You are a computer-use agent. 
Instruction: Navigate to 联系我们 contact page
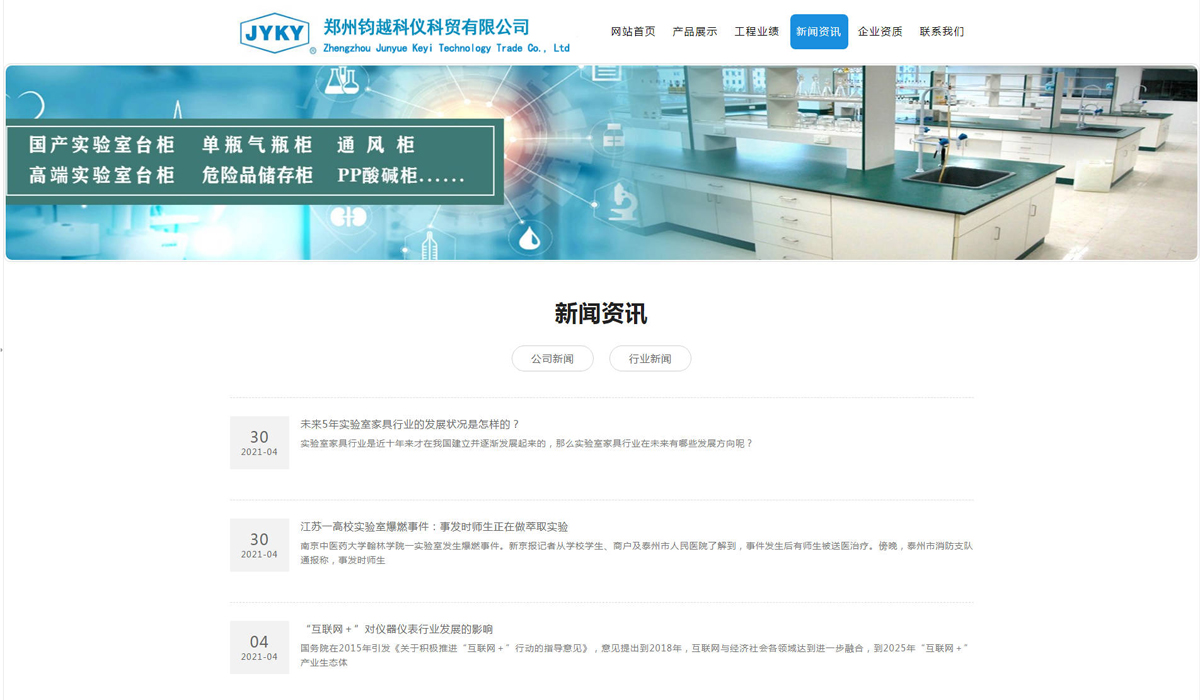point(942,32)
